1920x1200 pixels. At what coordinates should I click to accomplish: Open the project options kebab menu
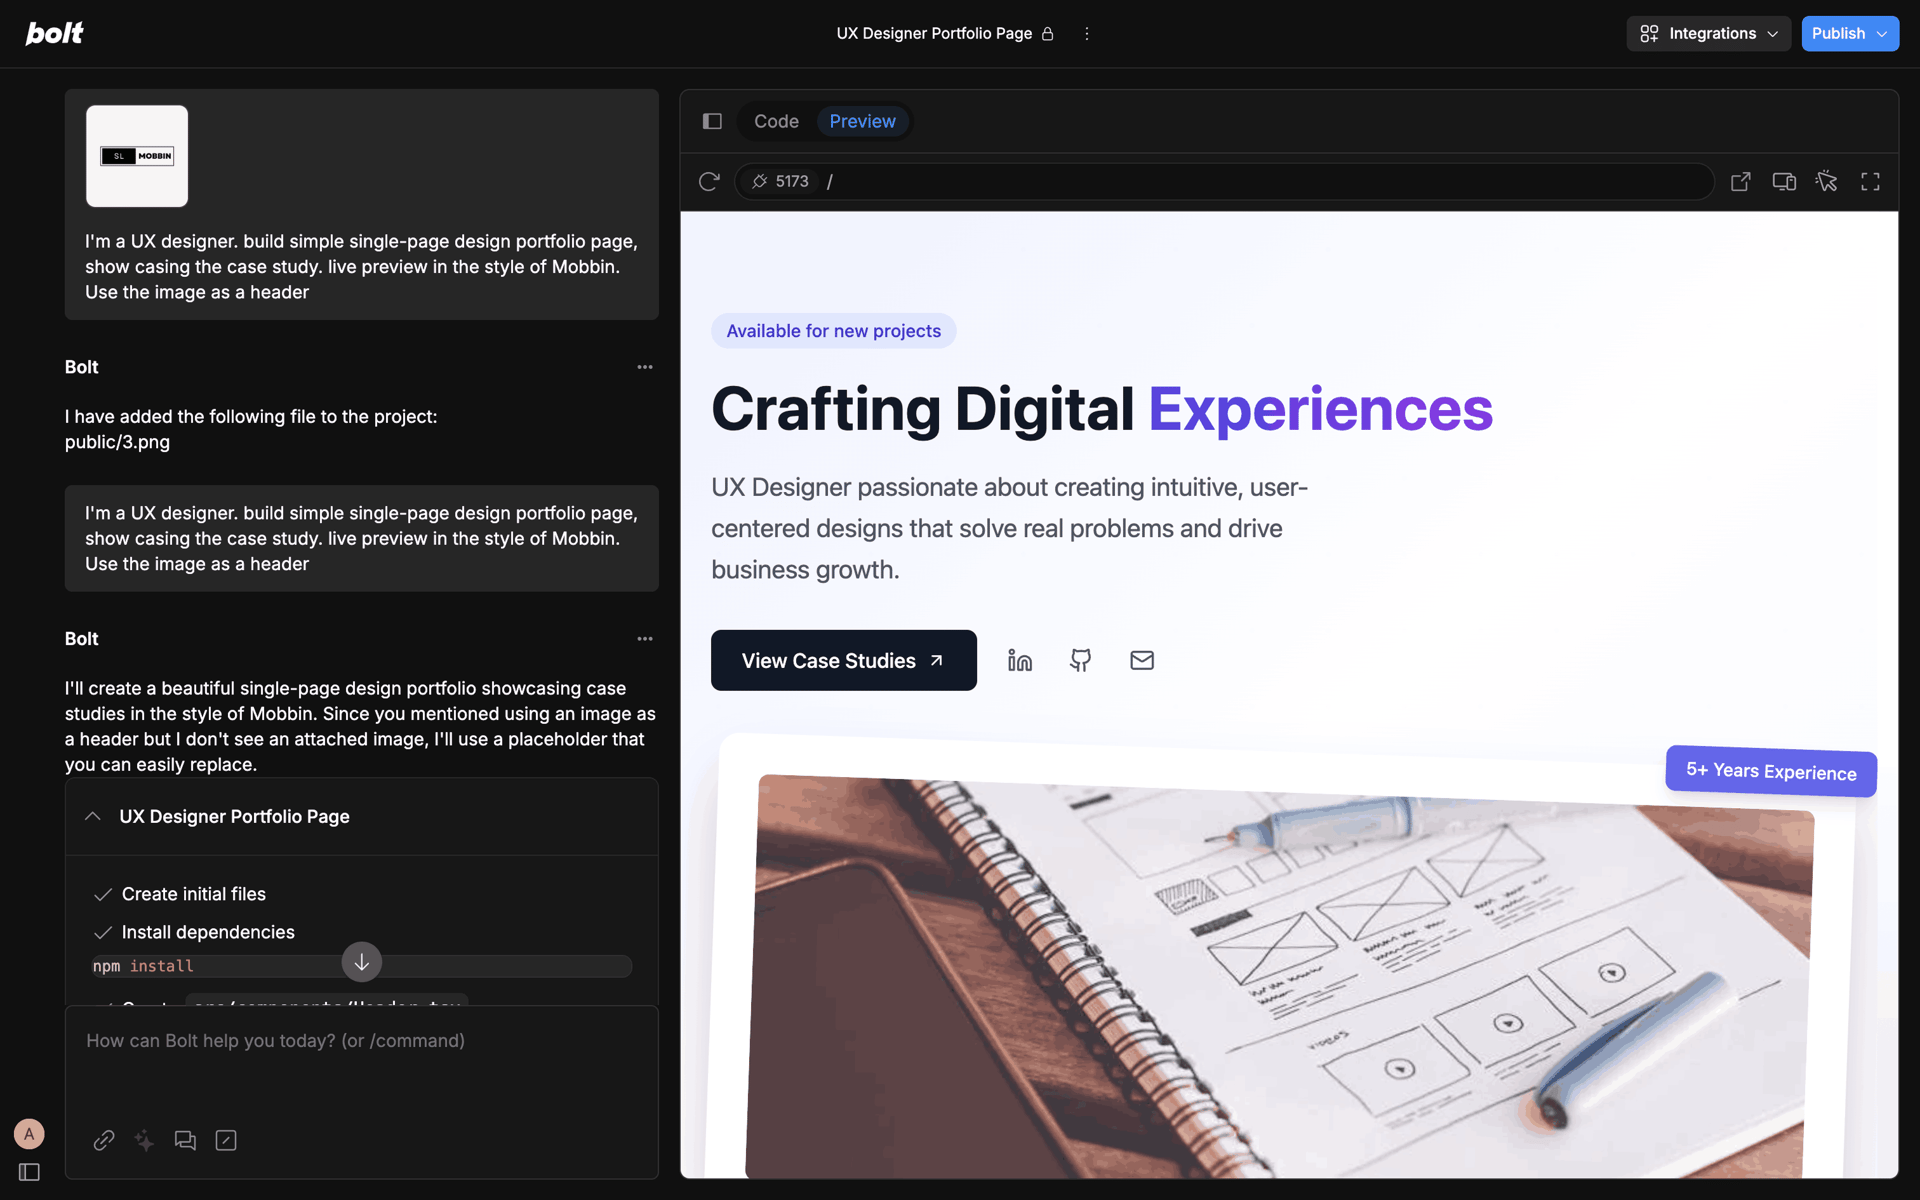pos(1087,33)
